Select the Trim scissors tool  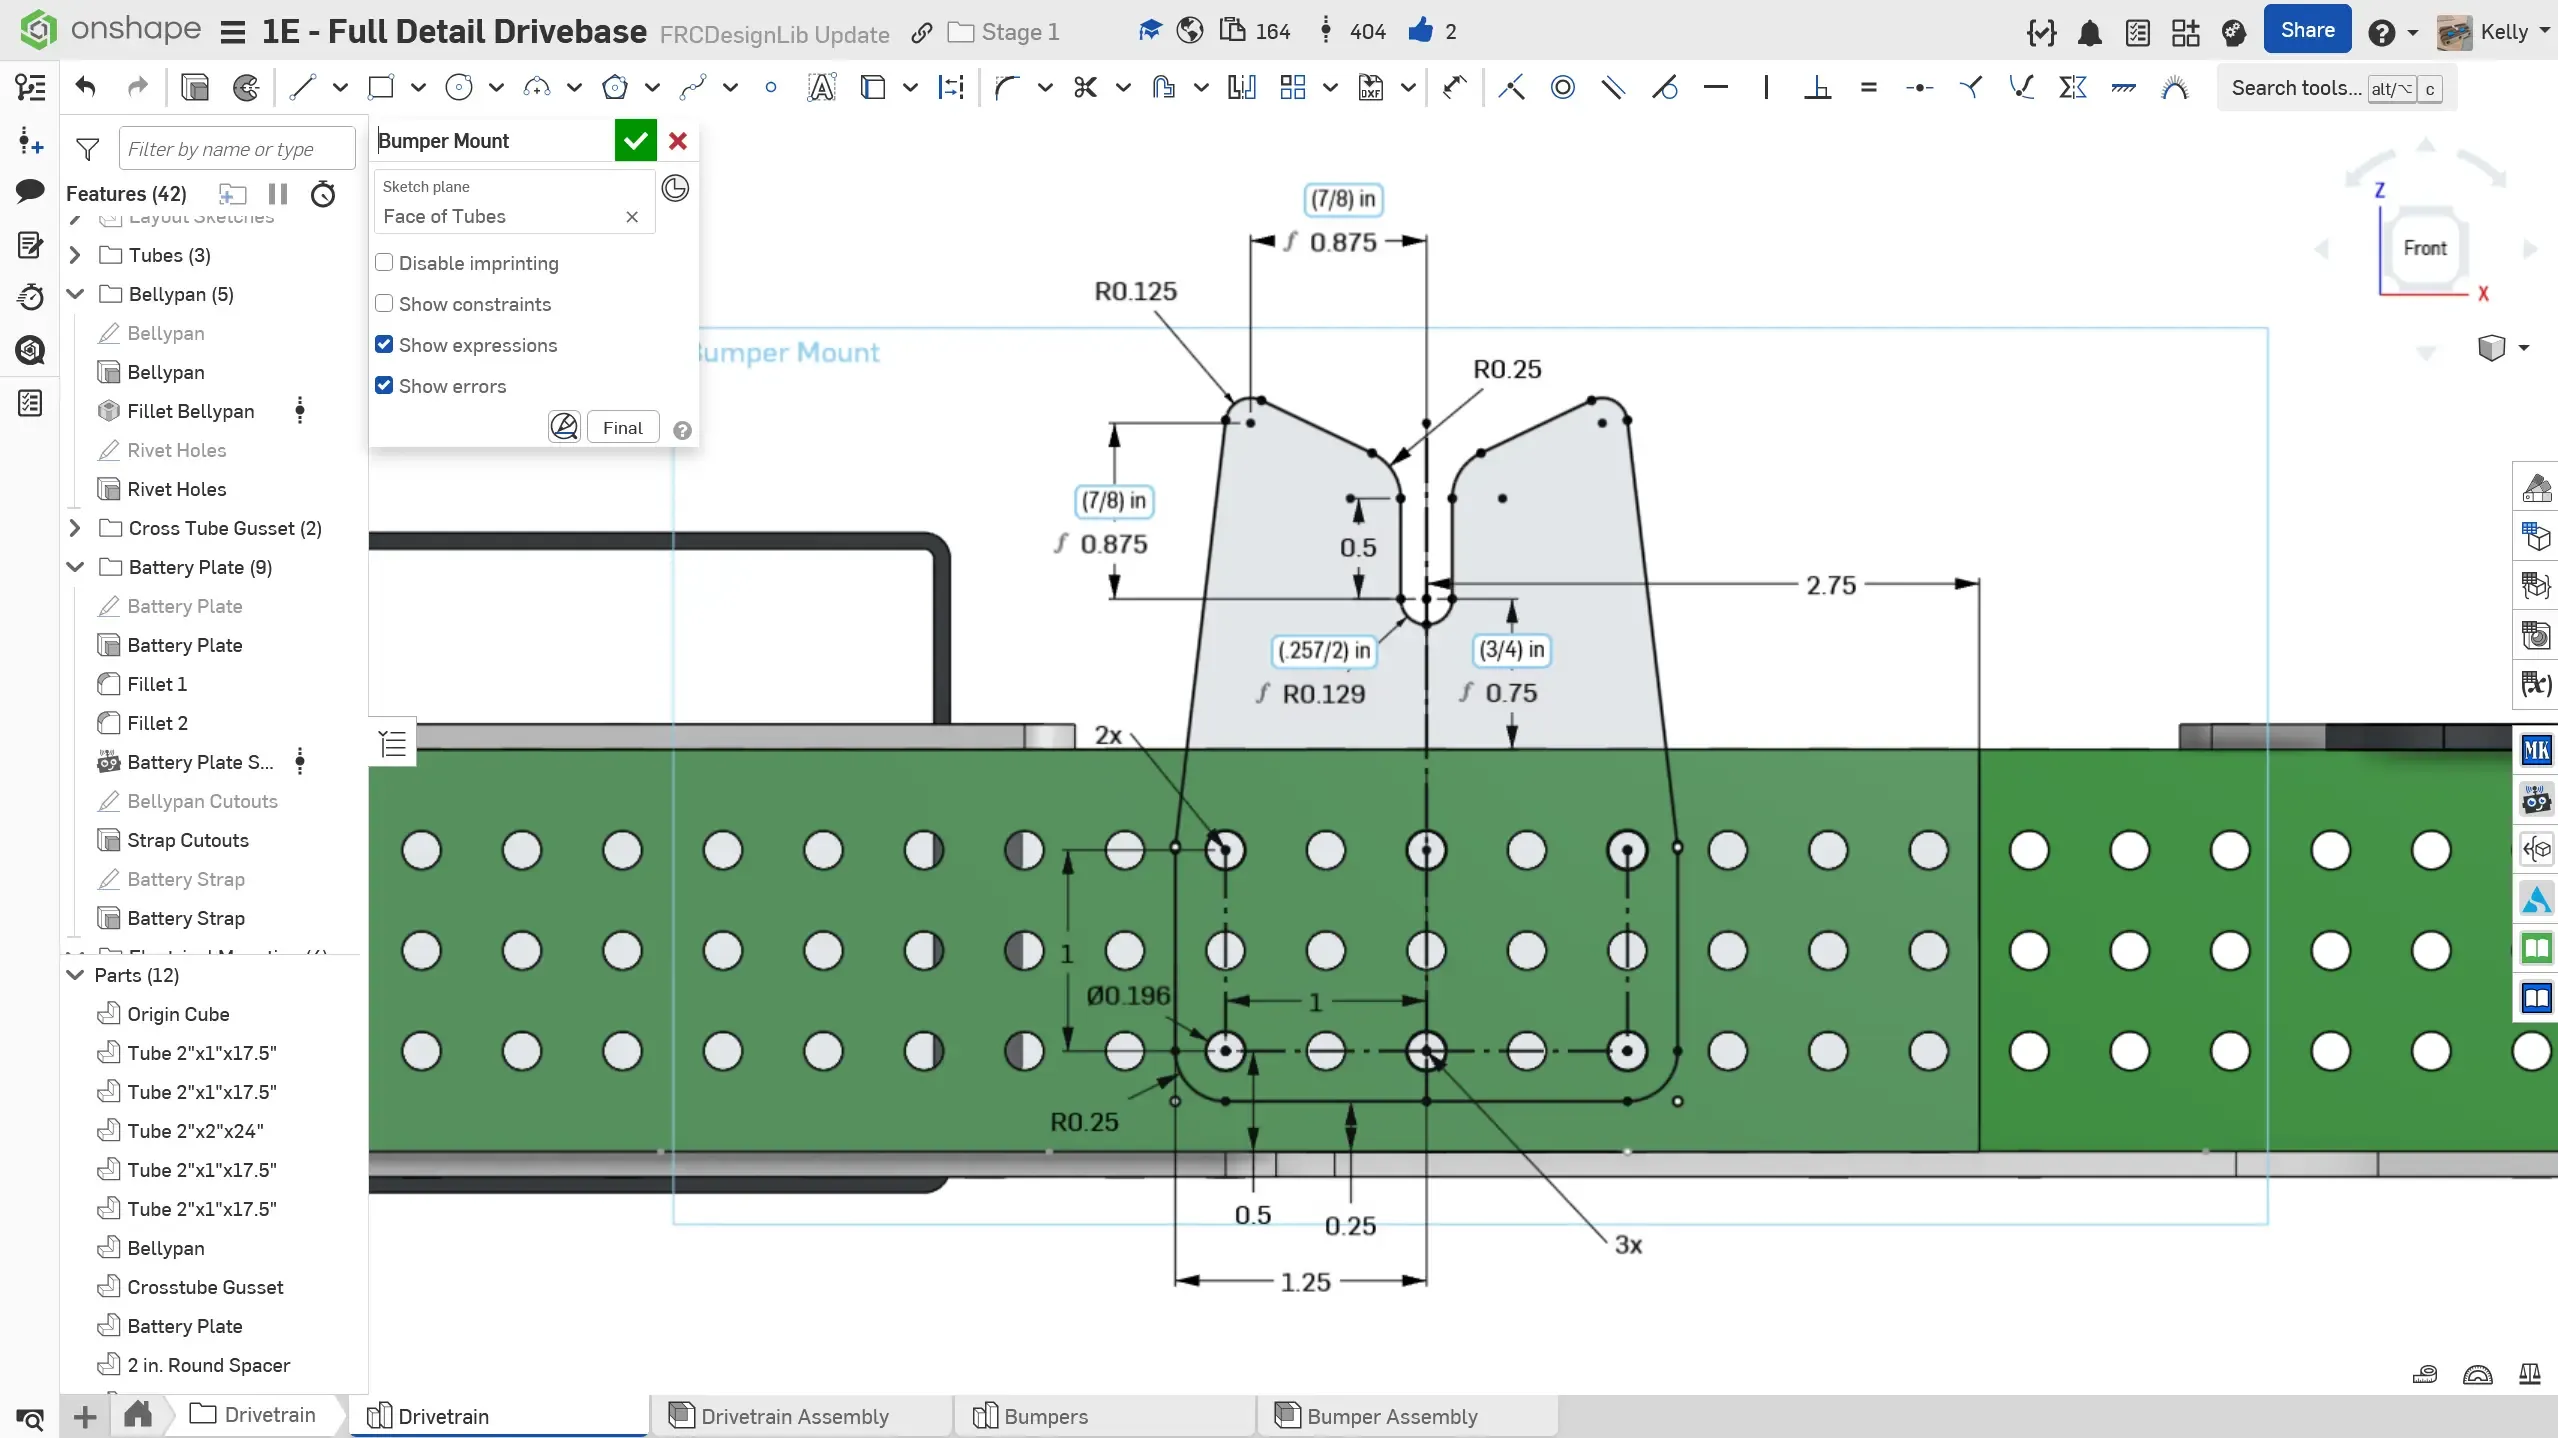tap(1085, 88)
